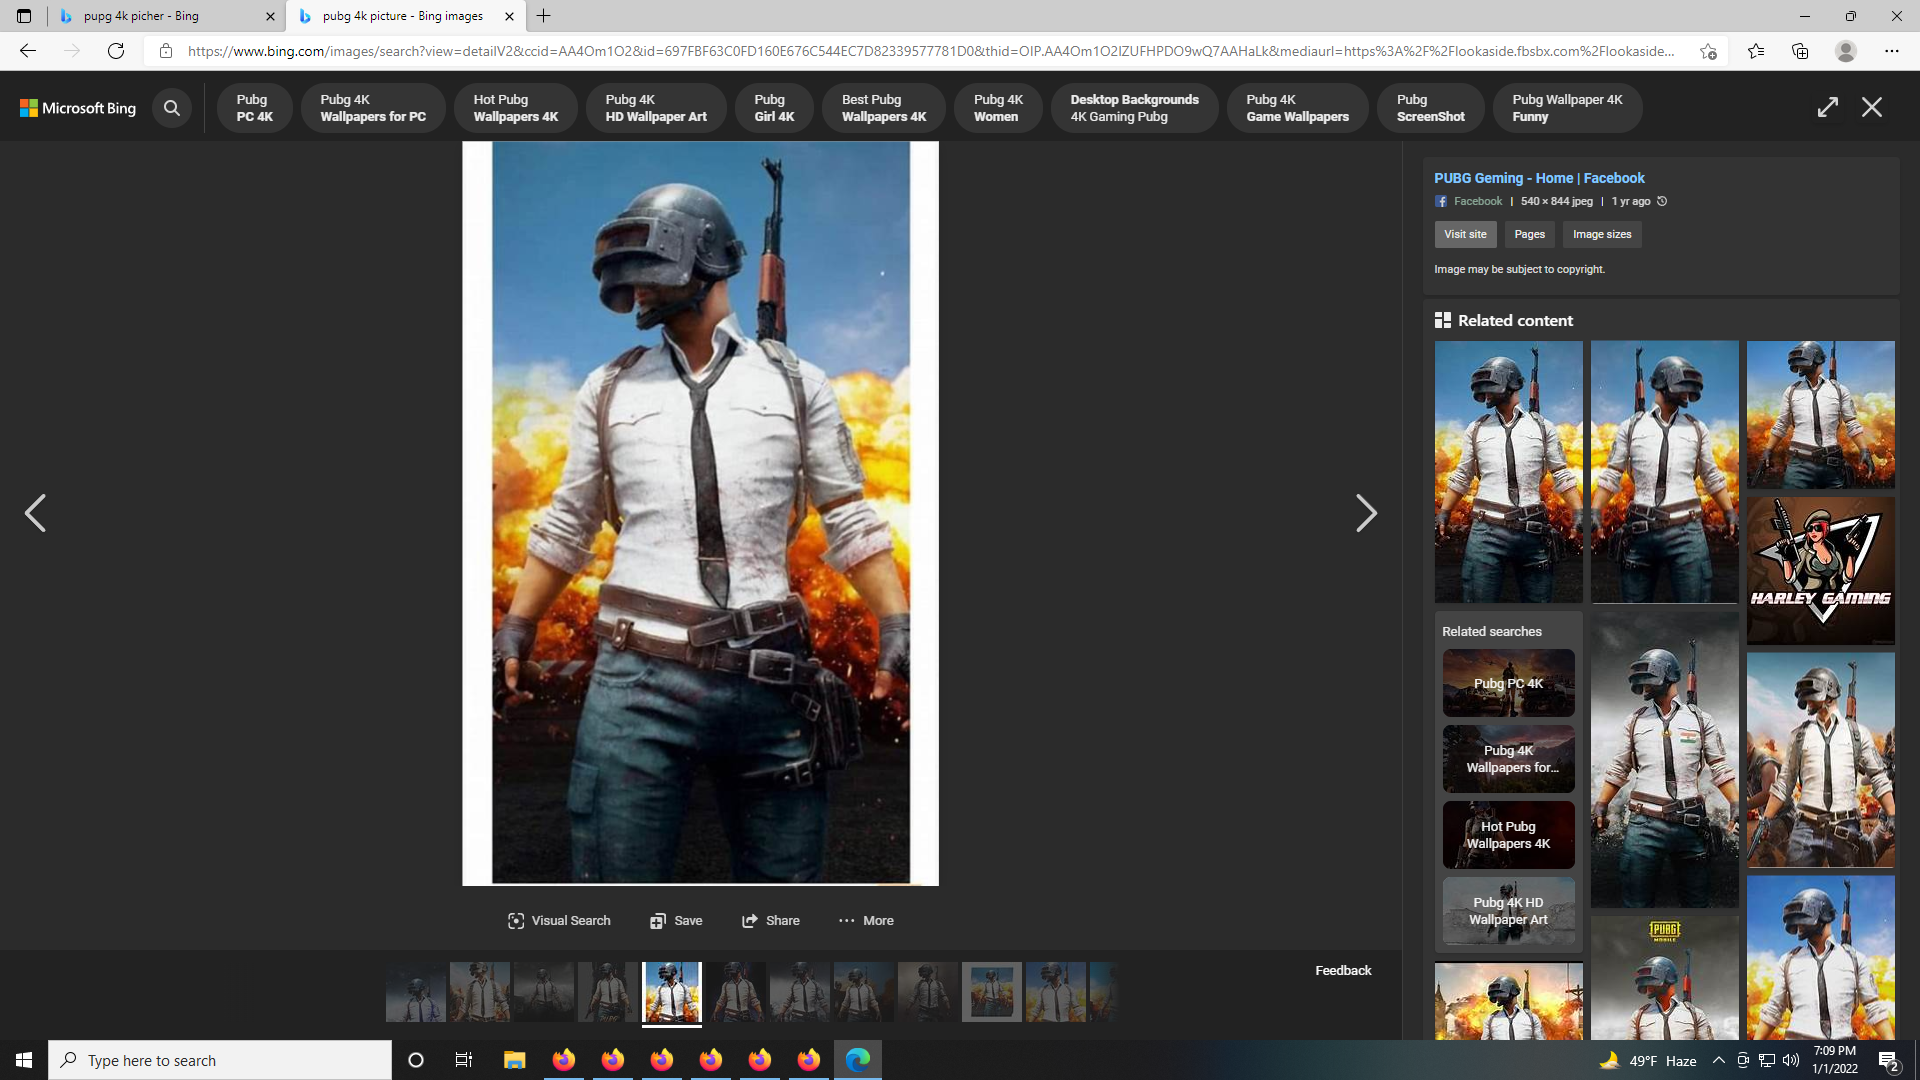Switch to pupg 4k picher tab
1920x1080 pixels.
[165, 16]
